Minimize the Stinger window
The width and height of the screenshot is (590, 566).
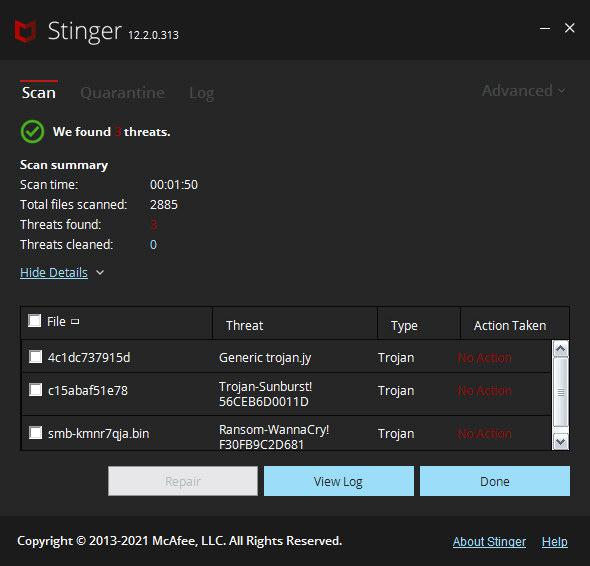pos(545,28)
